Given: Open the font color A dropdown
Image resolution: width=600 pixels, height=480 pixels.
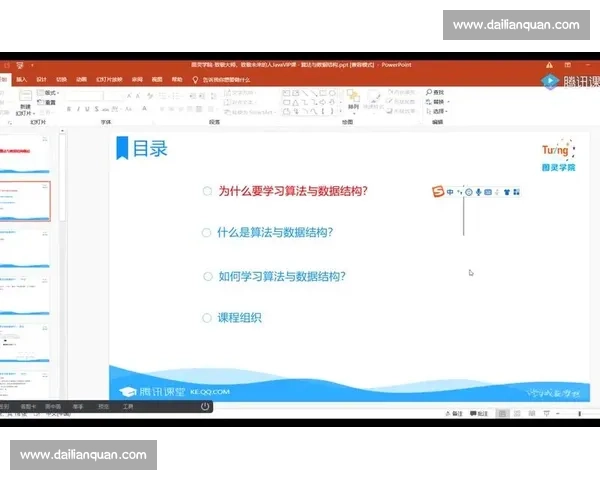Looking at the screenshot, I should [145, 109].
